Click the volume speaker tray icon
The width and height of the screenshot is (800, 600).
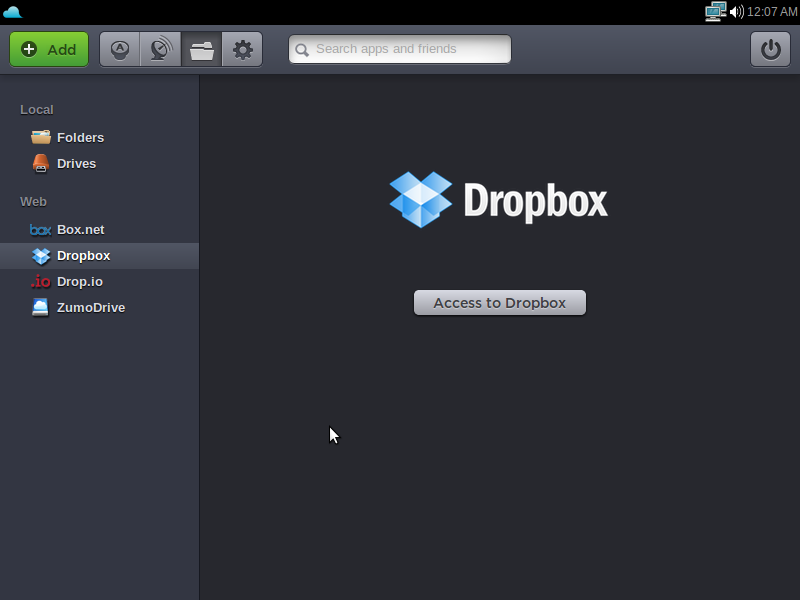pos(736,12)
